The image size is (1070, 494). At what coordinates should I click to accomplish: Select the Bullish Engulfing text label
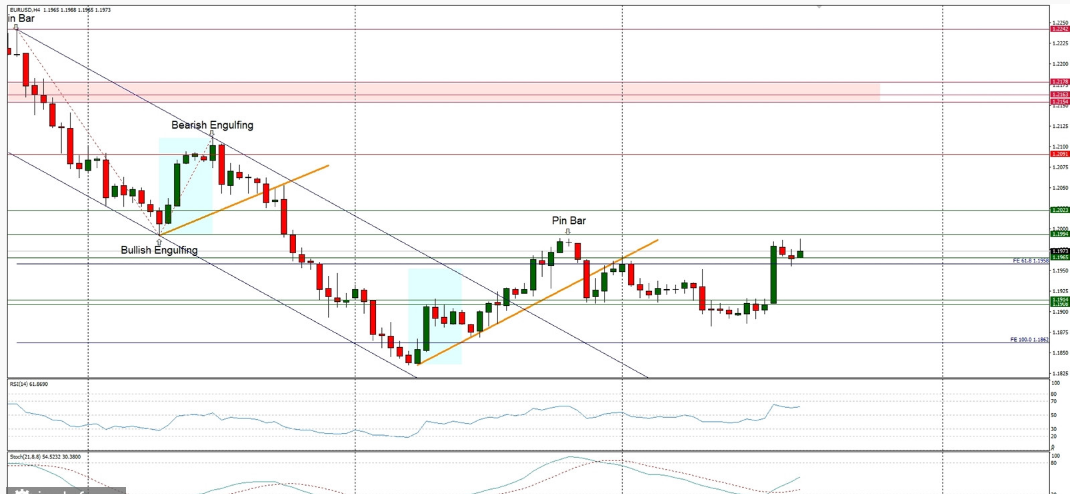159,250
